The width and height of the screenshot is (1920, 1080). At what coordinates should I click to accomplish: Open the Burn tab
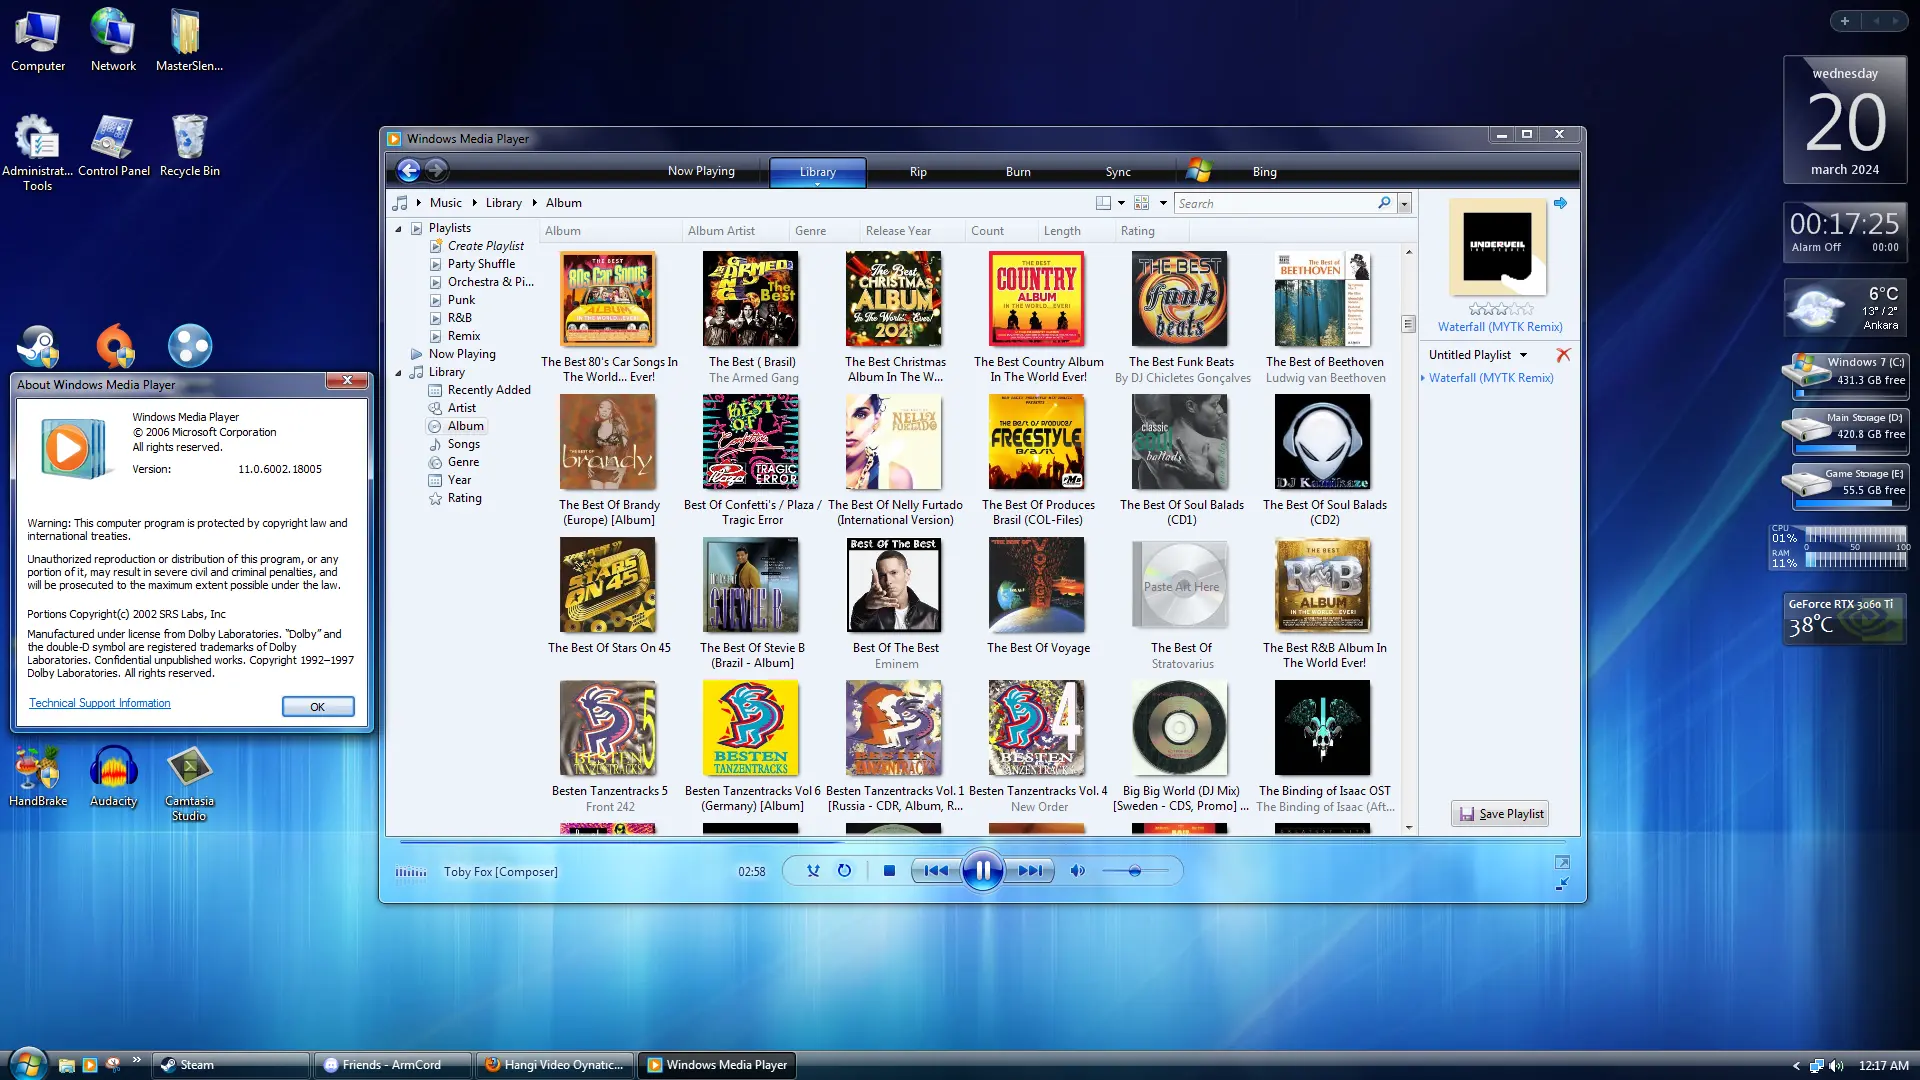coord(1018,172)
